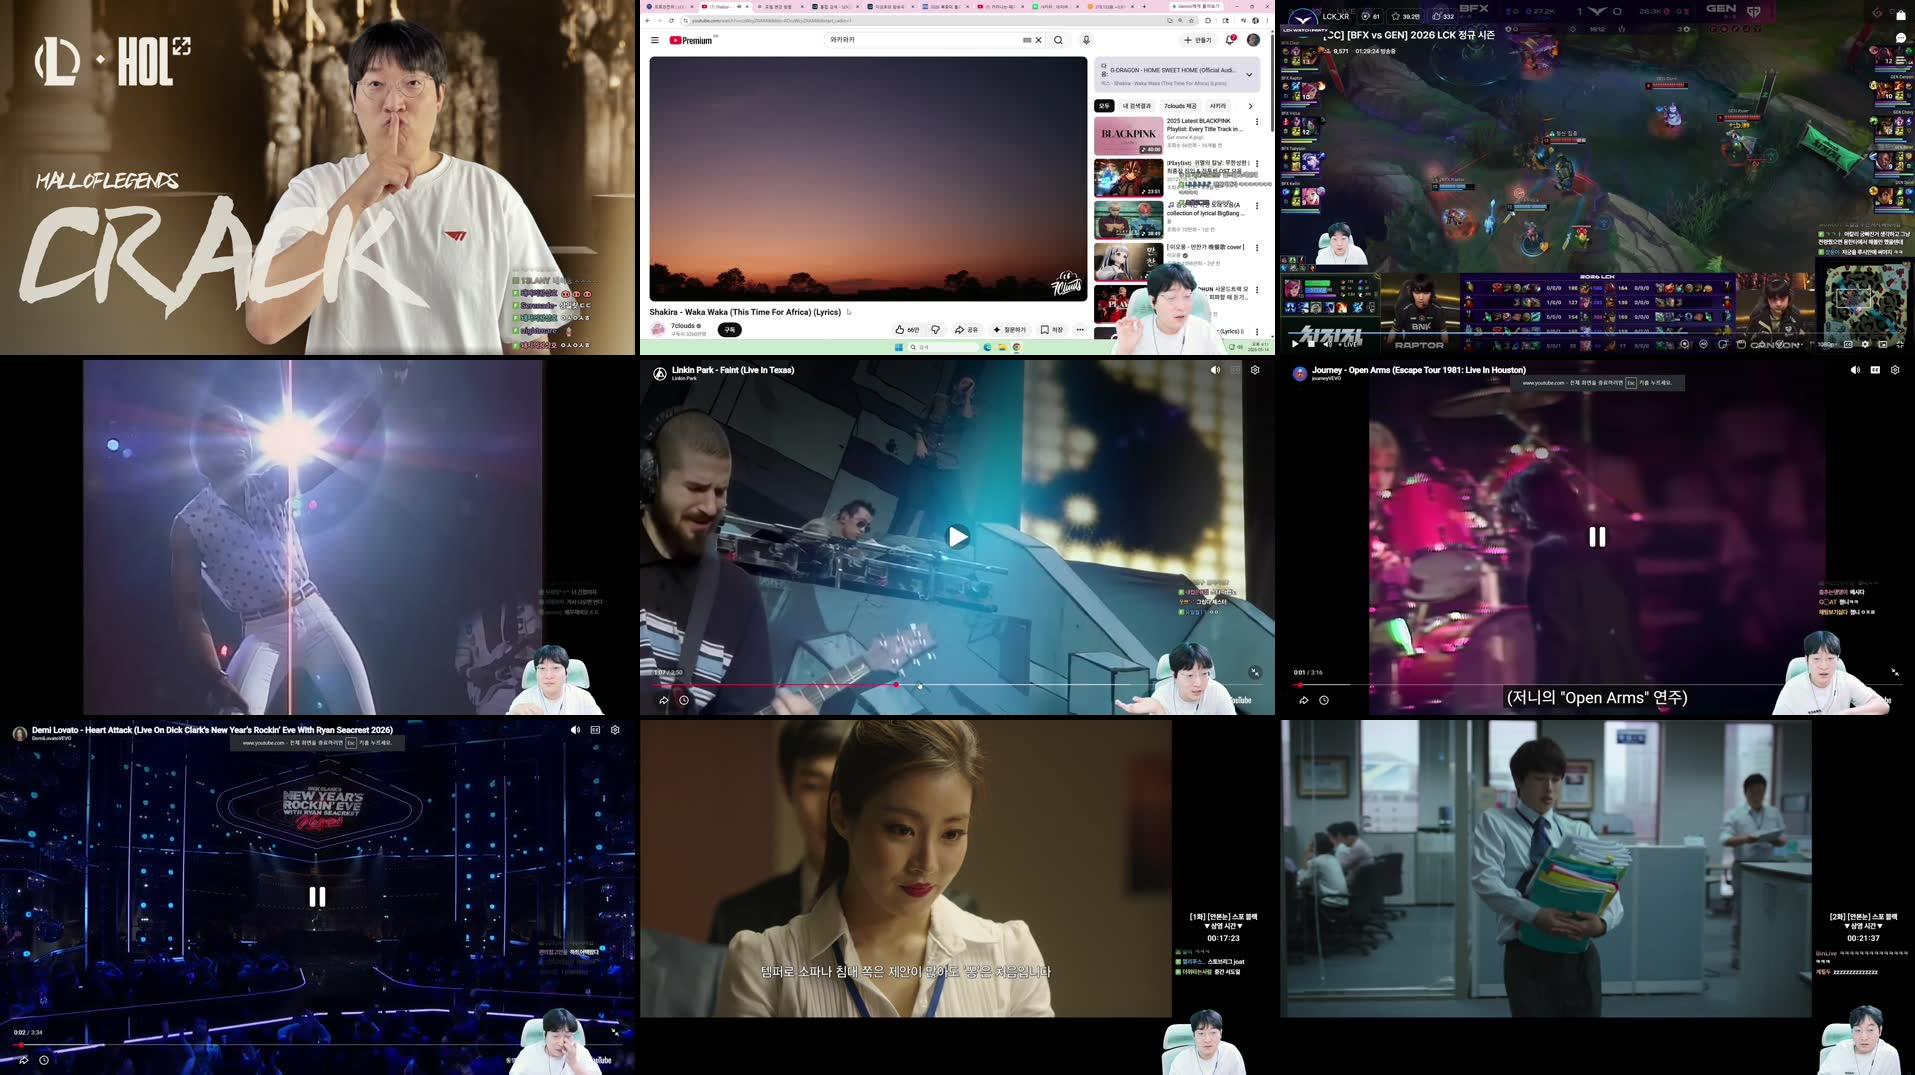Open three-dot menu for BLACKPINK playlist video
Image resolution: width=1915 pixels, height=1075 pixels.
click(1257, 122)
